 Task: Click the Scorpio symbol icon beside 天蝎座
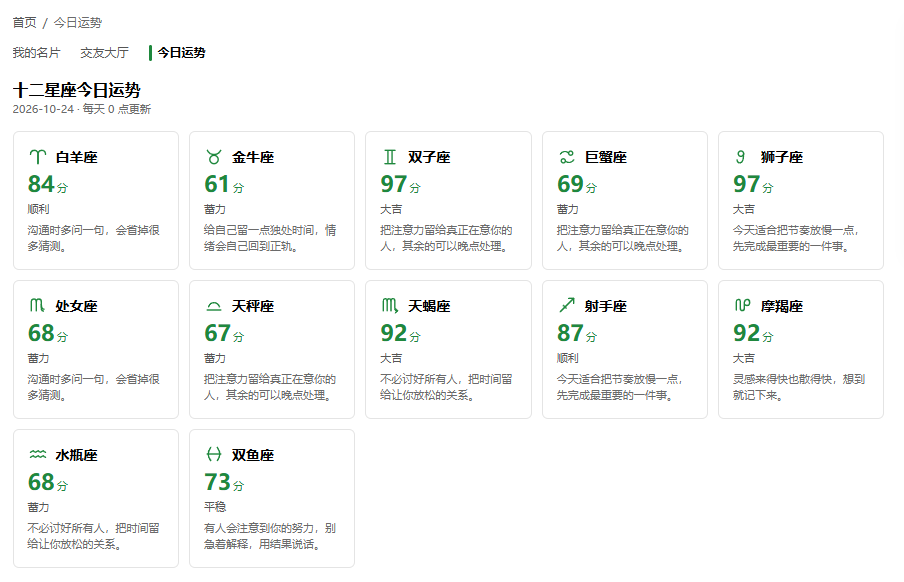390,306
